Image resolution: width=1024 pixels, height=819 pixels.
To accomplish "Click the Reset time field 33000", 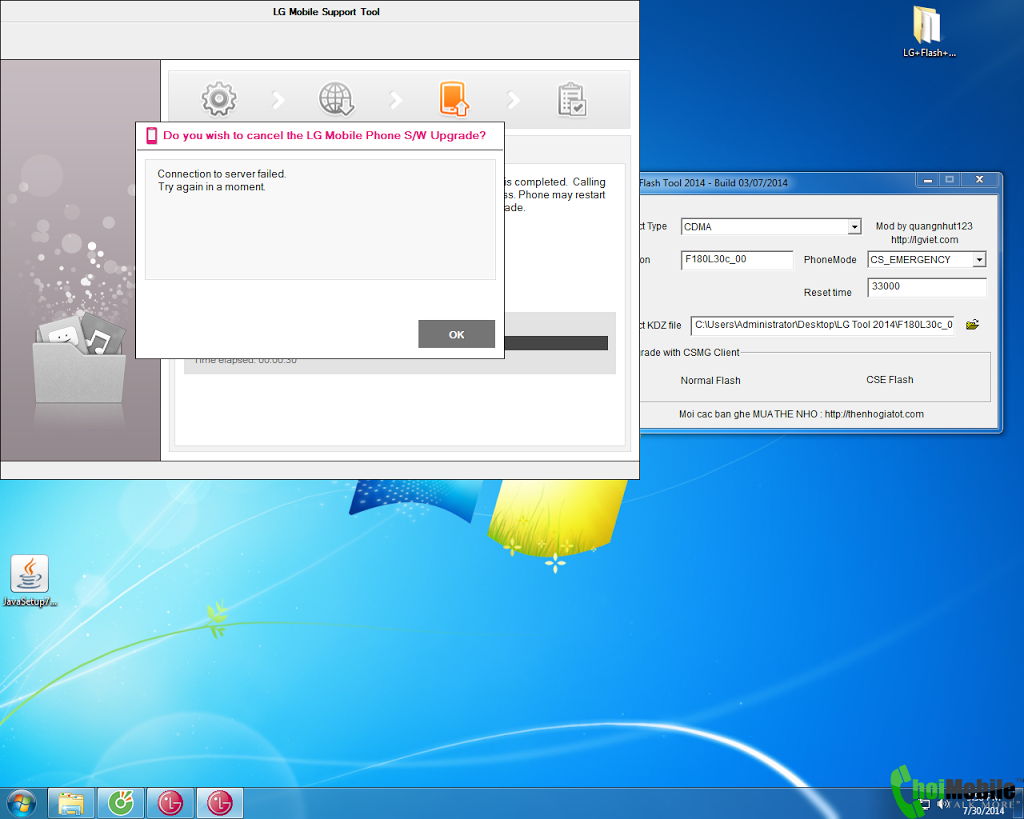I will point(926,287).
